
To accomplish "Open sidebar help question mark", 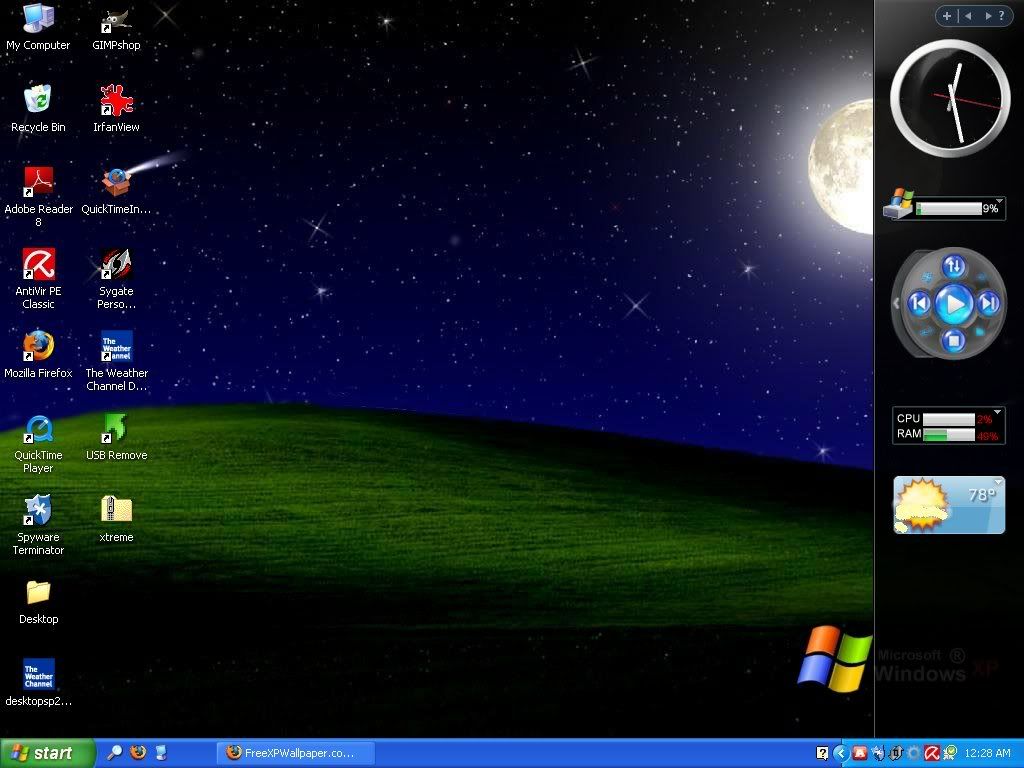I will 1002,16.
